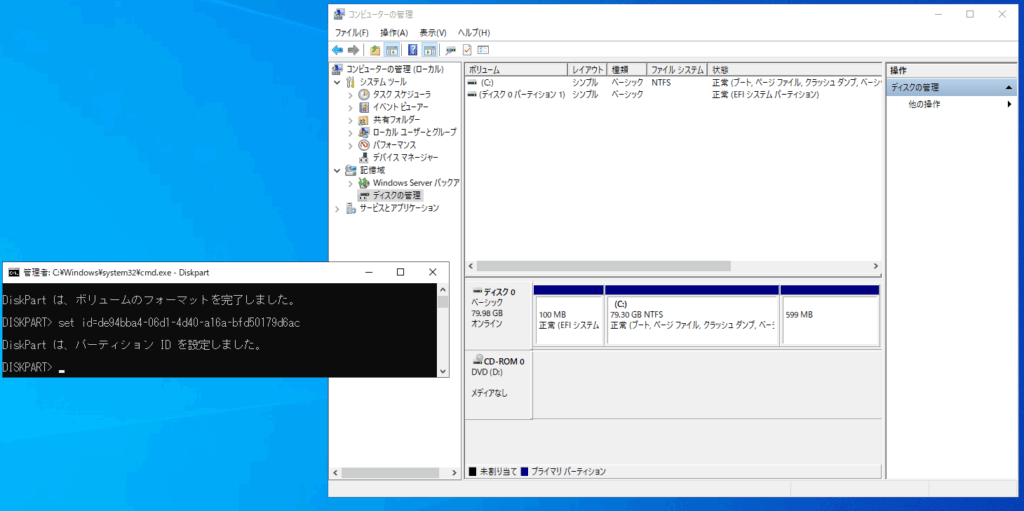The height and width of the screenshot is (511, 1024).
Task: Expand Services and Applications (サービスとアプリケーション) node
Action: (339, 208)
